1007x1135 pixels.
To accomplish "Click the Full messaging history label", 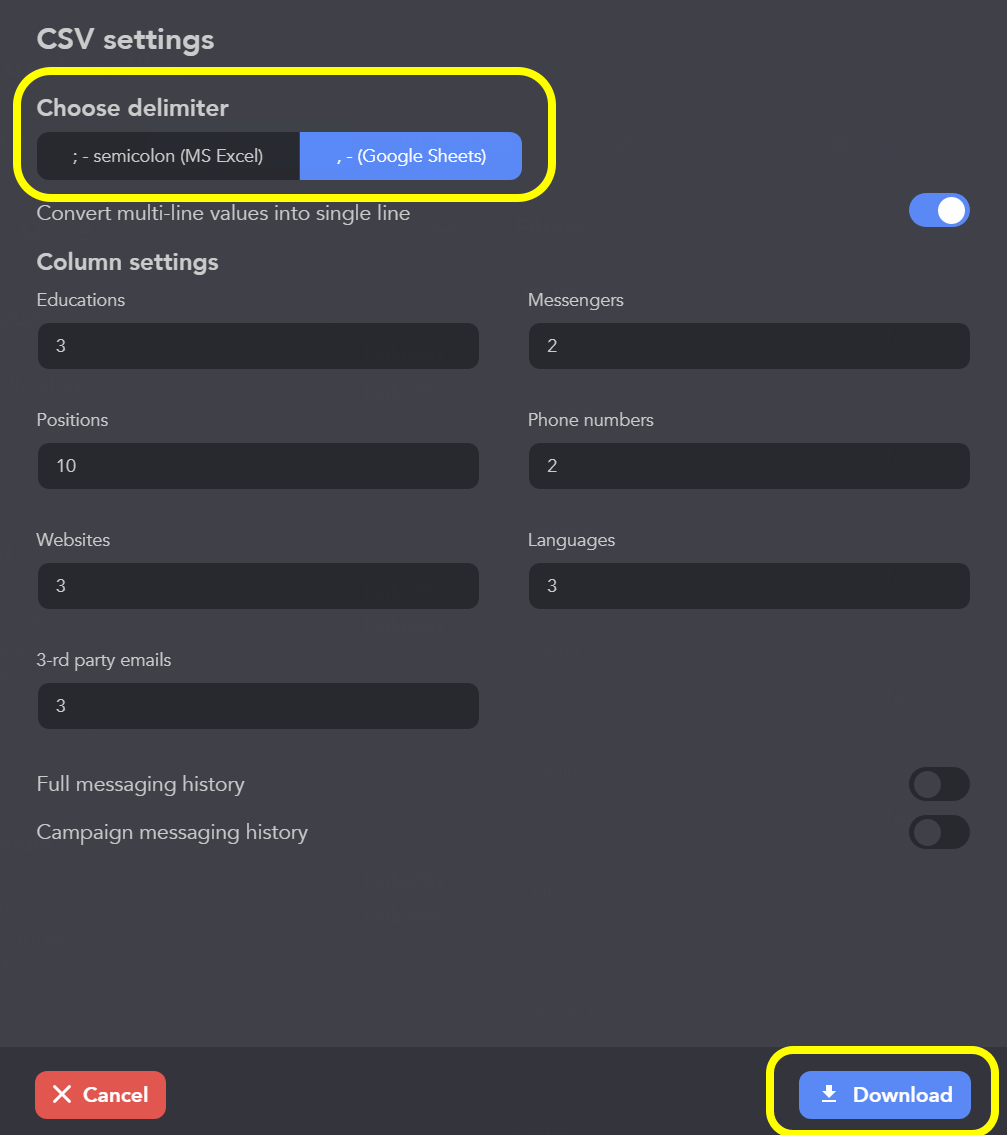I will 140,785.
